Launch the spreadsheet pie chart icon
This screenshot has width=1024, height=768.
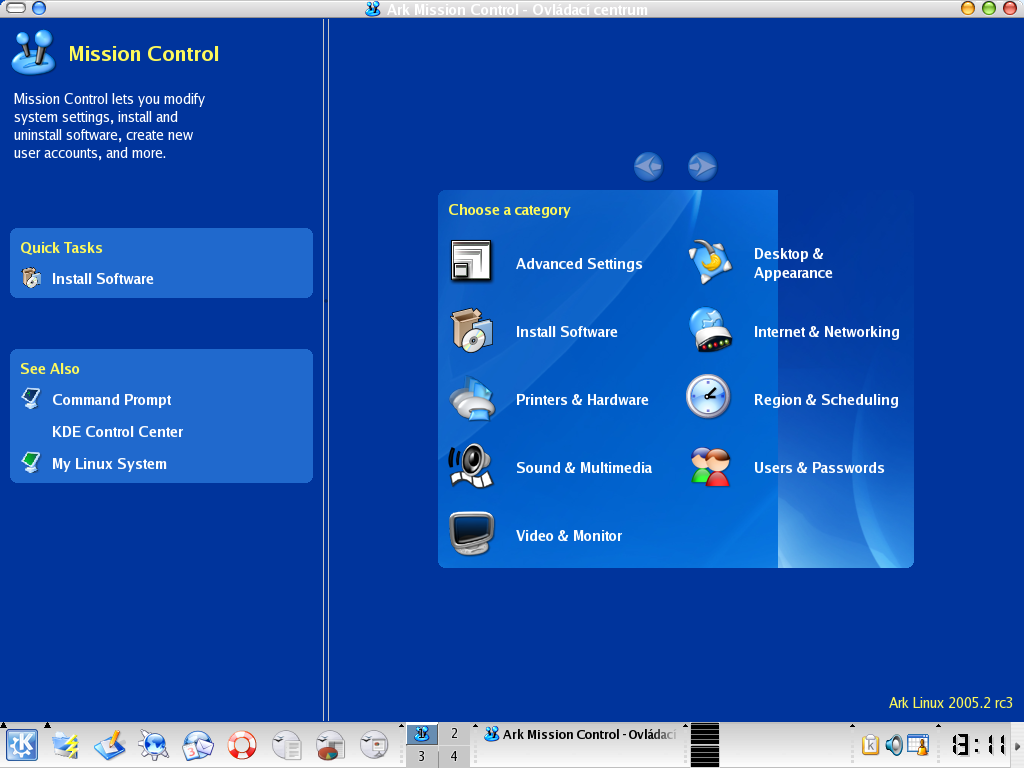pos(330,745)
